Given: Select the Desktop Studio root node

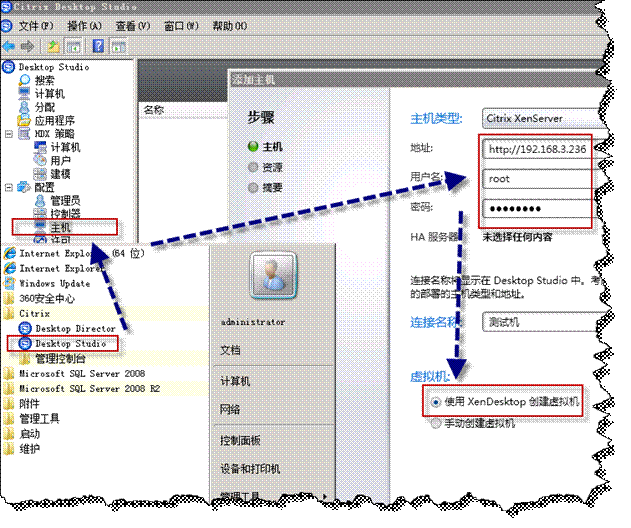Looking at the screenshot, I should click(54, 67).
